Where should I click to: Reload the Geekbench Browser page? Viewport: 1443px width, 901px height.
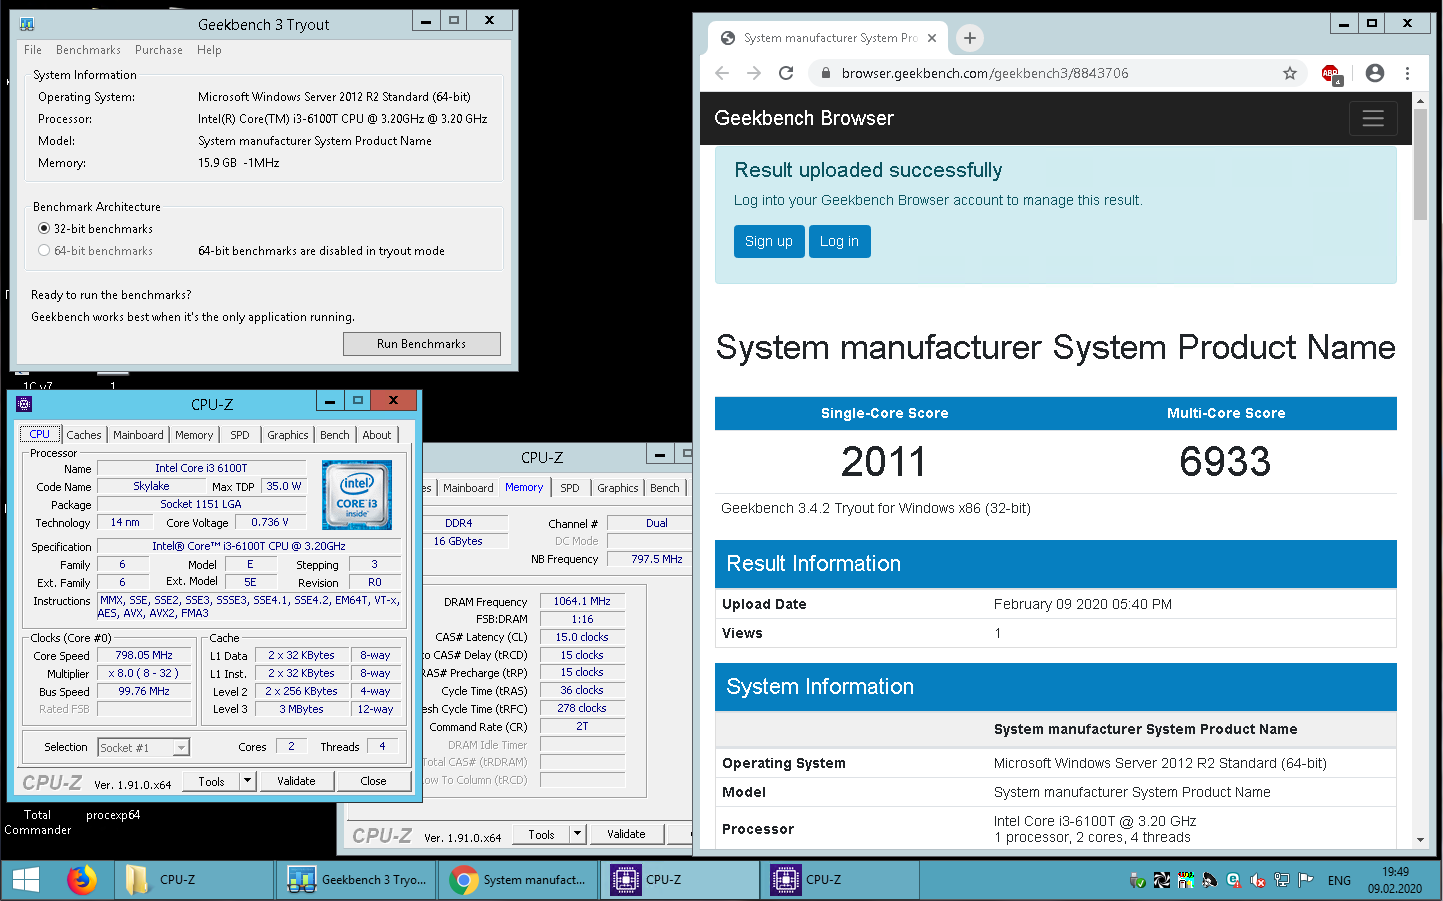(786, 73)
